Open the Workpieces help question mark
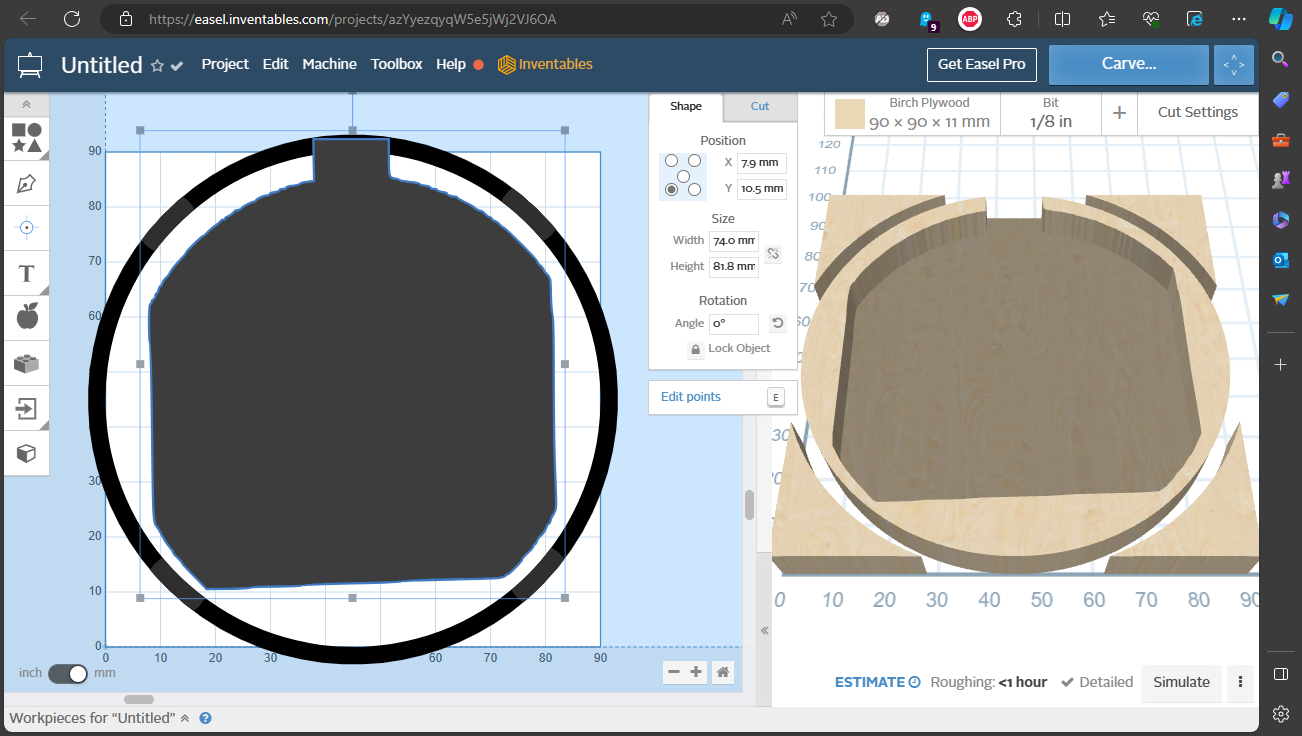The image size is (1302, 736). pyautogui.click(x=205, y=718)
